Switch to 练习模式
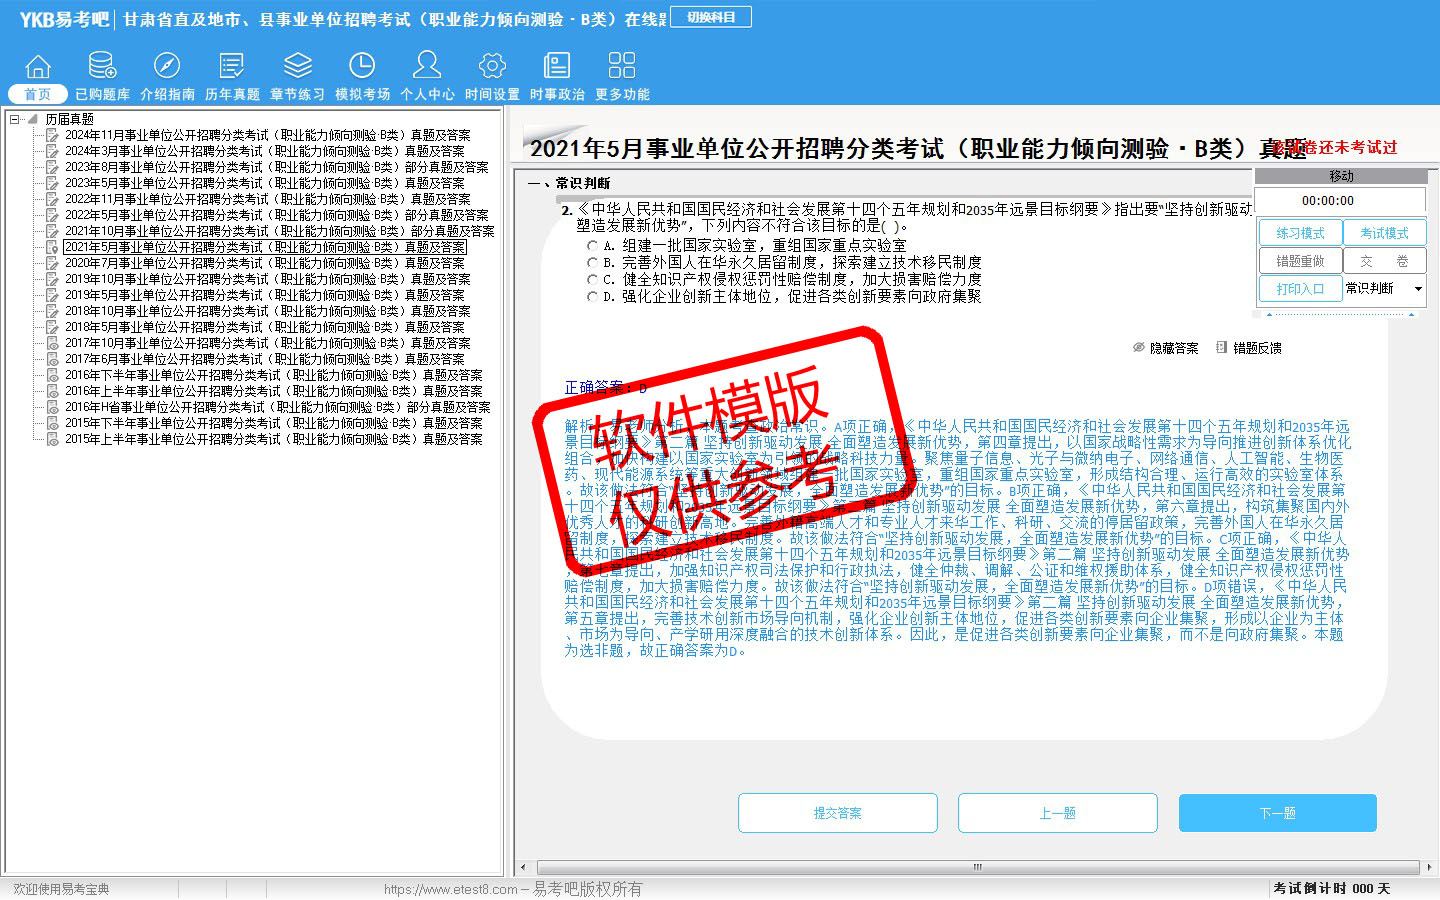 [1300, 232]
